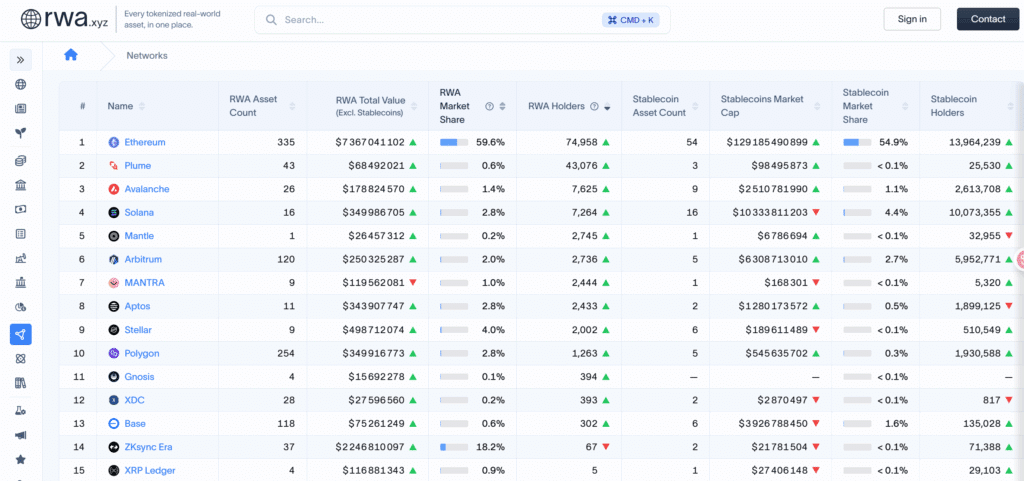1024x481 pixels.
Task: Open the list sheet icon in the sidebar
Action: coord(20,234)
